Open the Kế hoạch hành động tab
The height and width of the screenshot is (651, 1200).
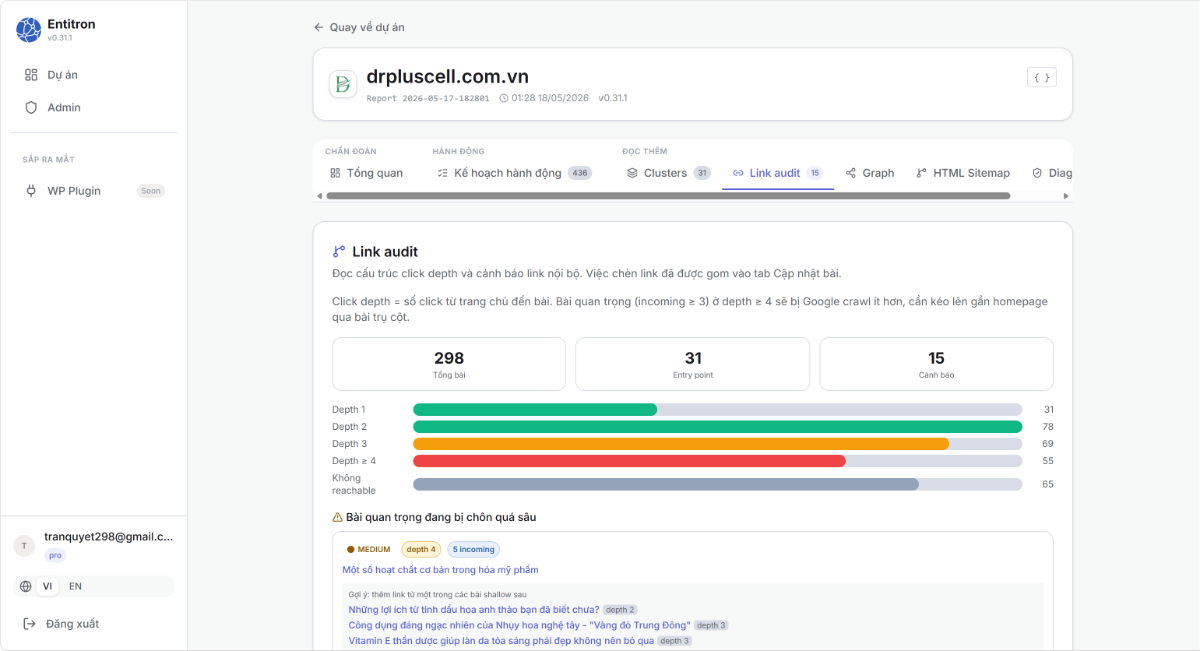515,173
